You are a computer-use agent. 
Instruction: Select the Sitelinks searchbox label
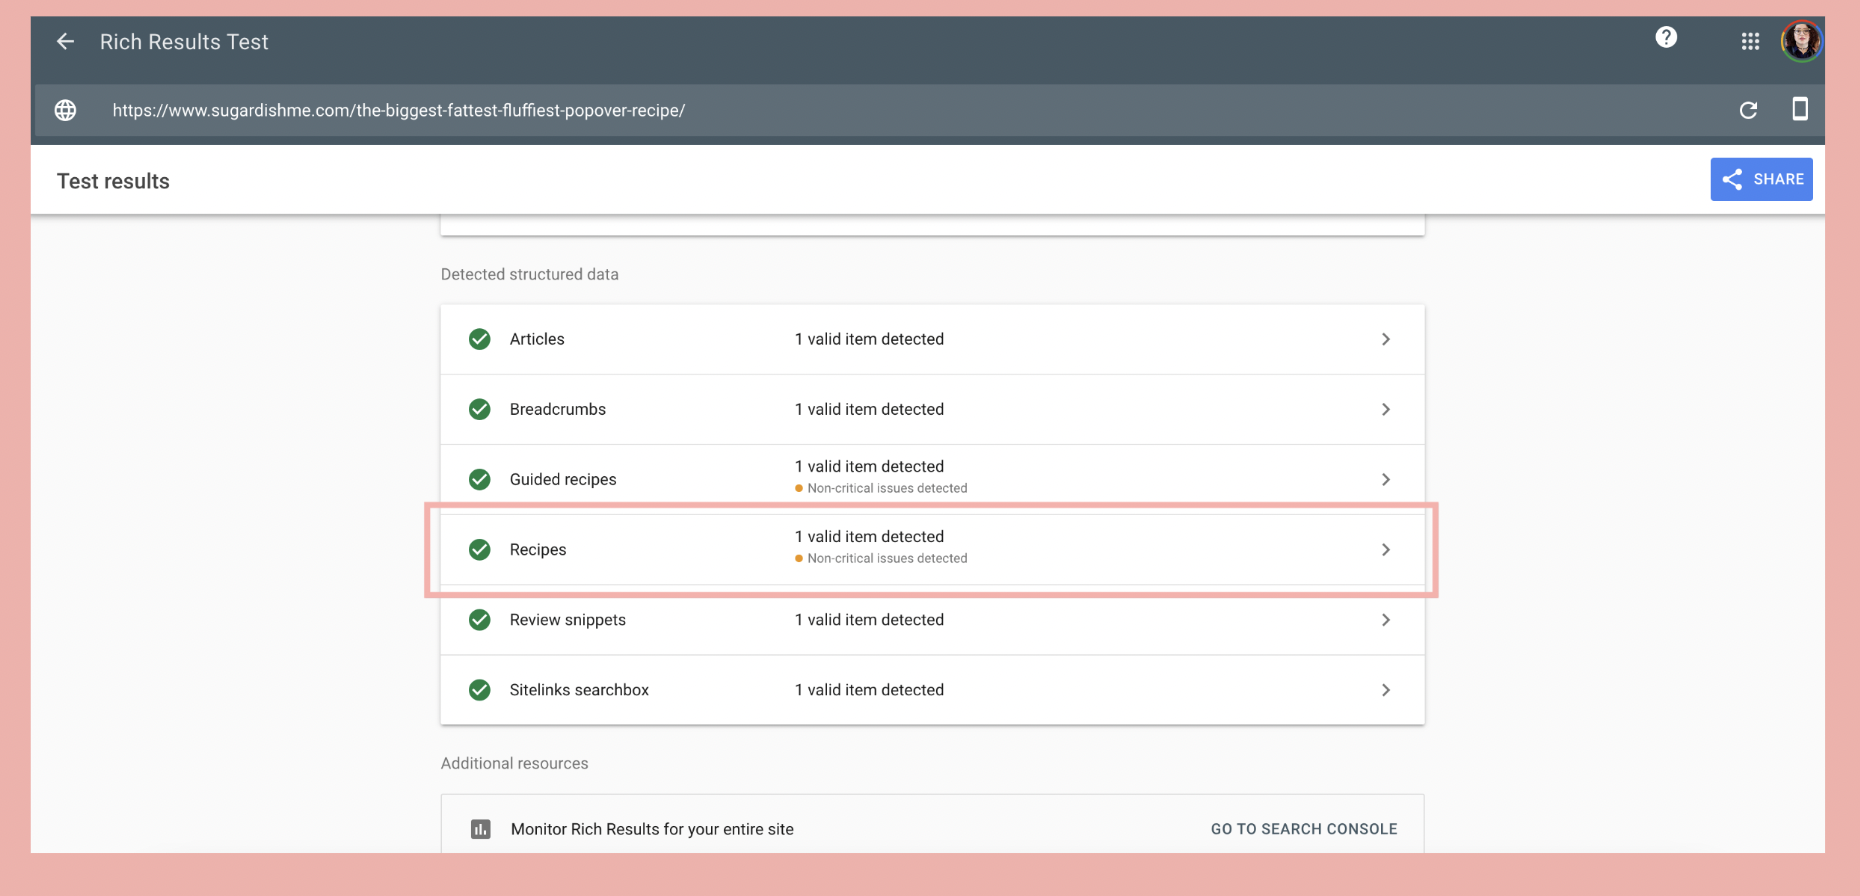[x=579, y=690]
